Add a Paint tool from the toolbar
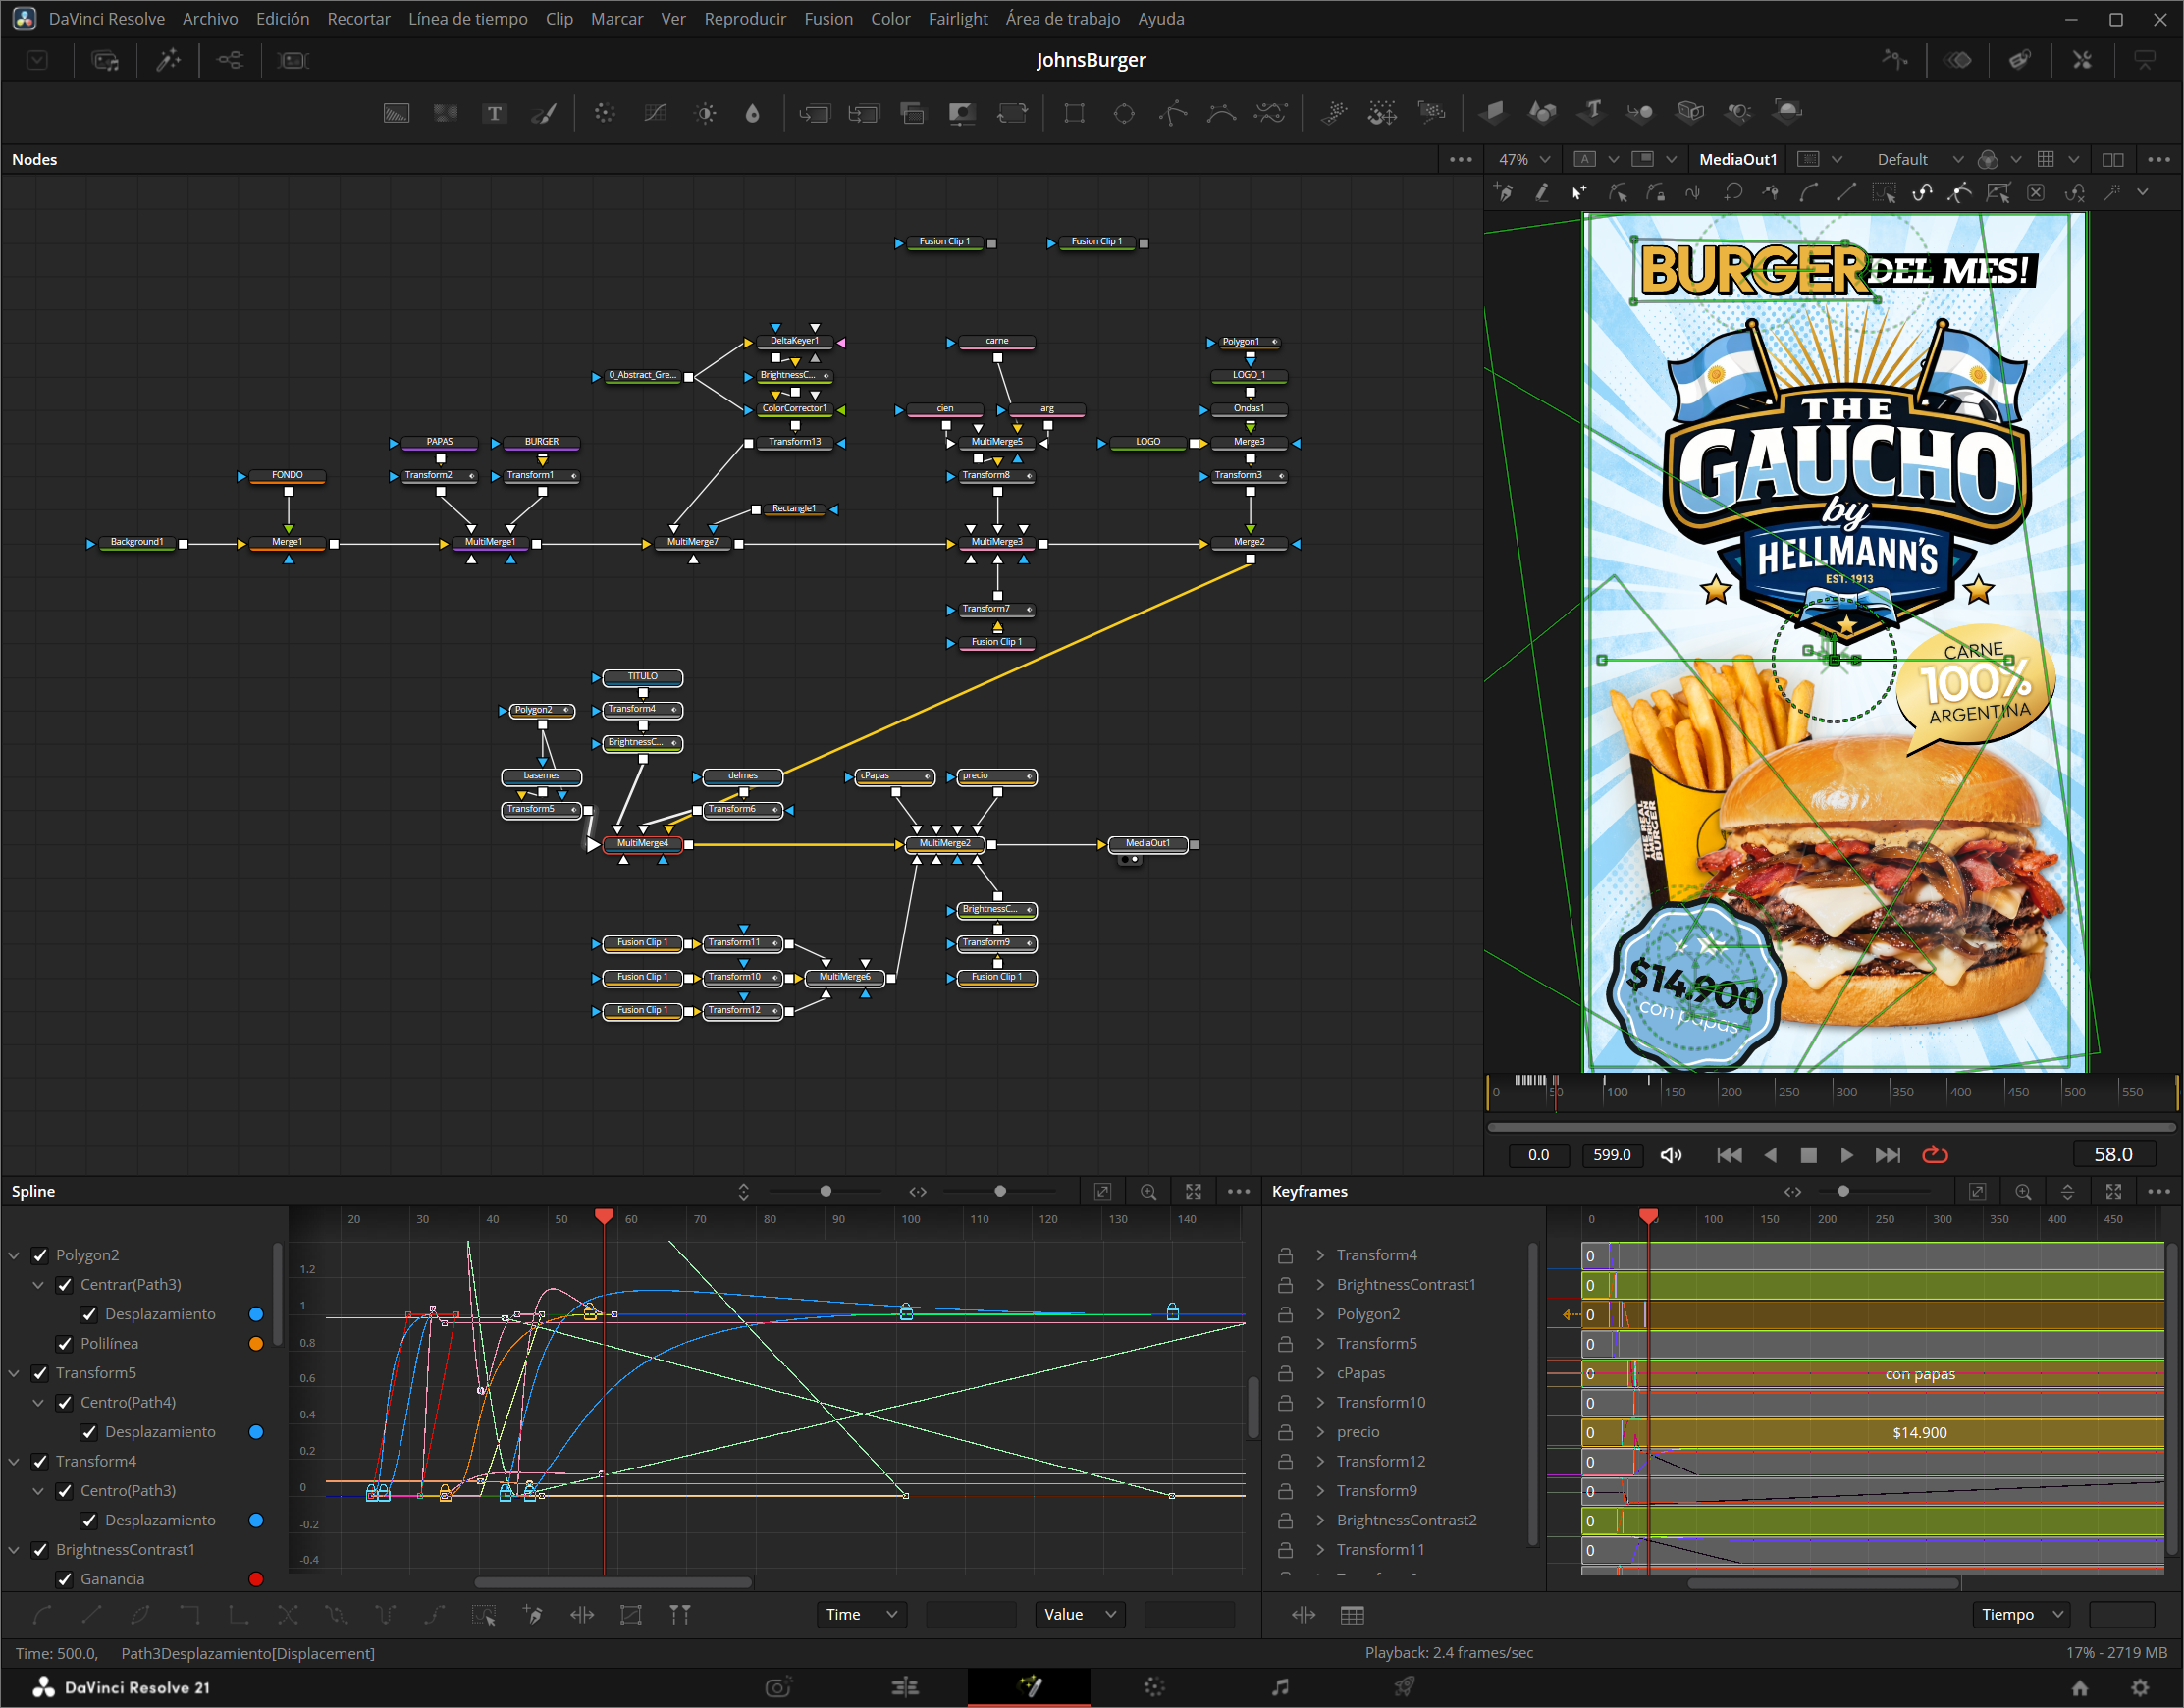The width and height of the screenshot is (2184, 1708). [x=543, y=113]
